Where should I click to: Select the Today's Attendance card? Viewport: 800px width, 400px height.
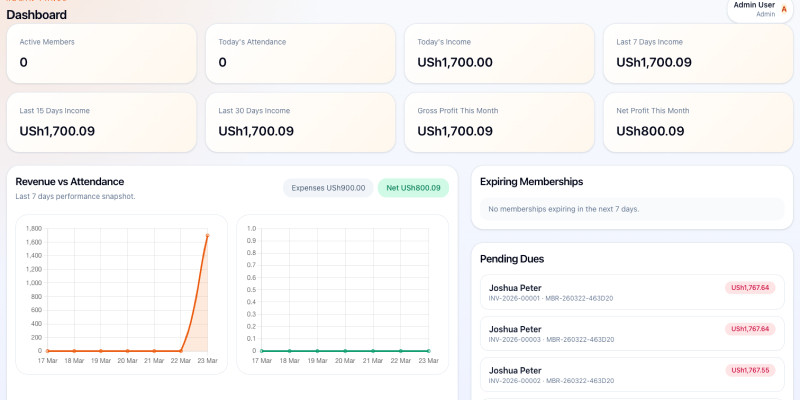[x=300, y=54]
